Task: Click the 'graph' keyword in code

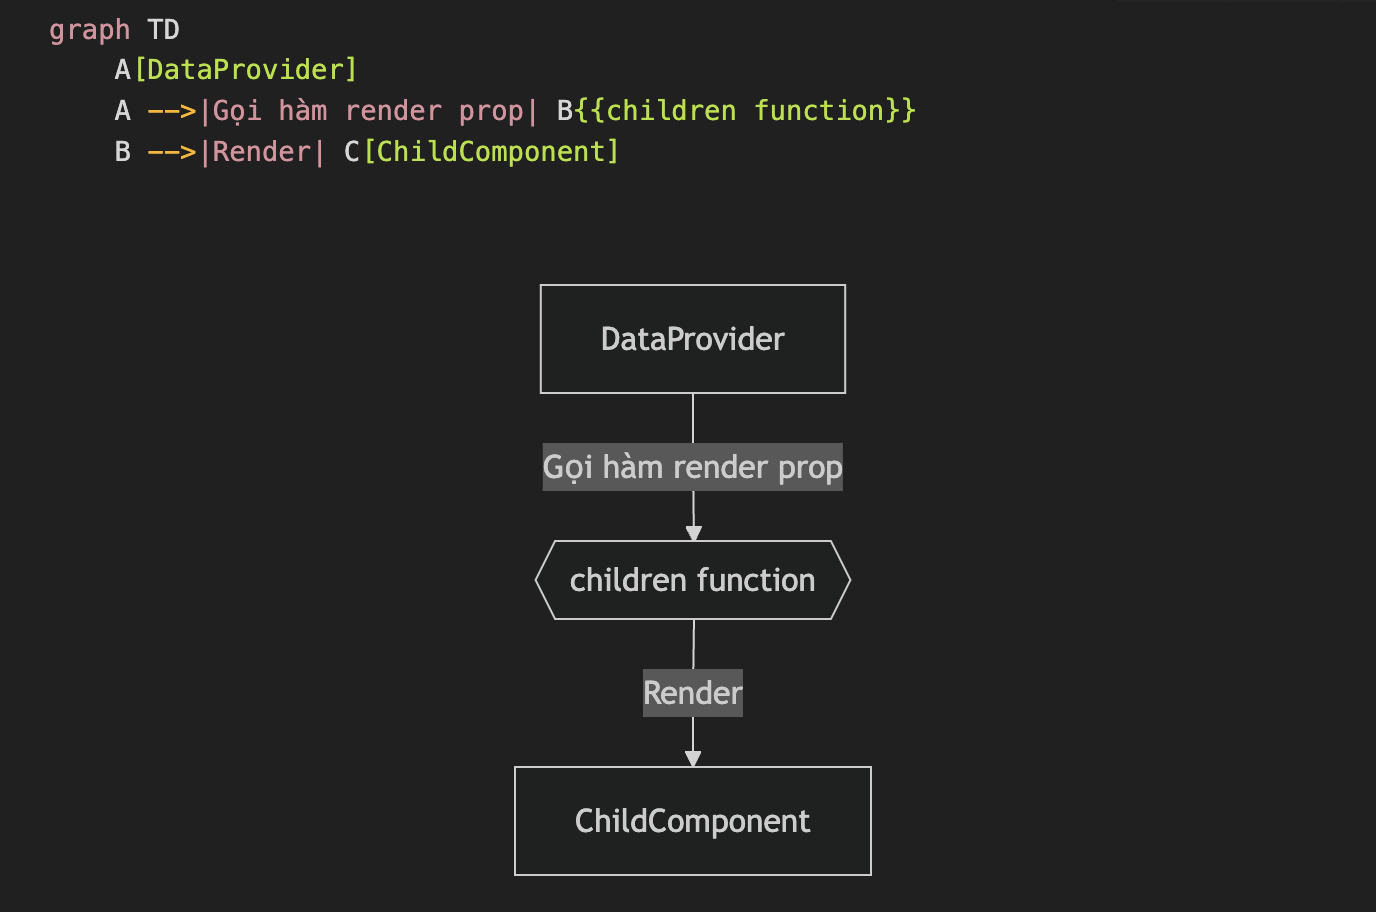Action: [89, 30]
